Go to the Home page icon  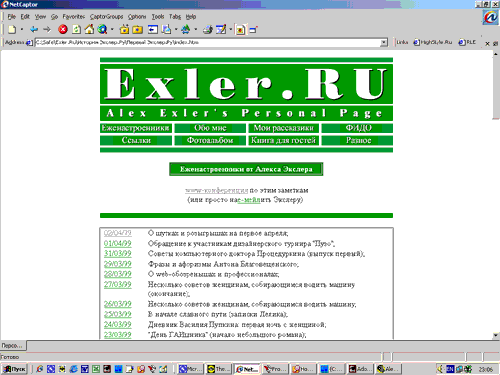click(89, 30)
